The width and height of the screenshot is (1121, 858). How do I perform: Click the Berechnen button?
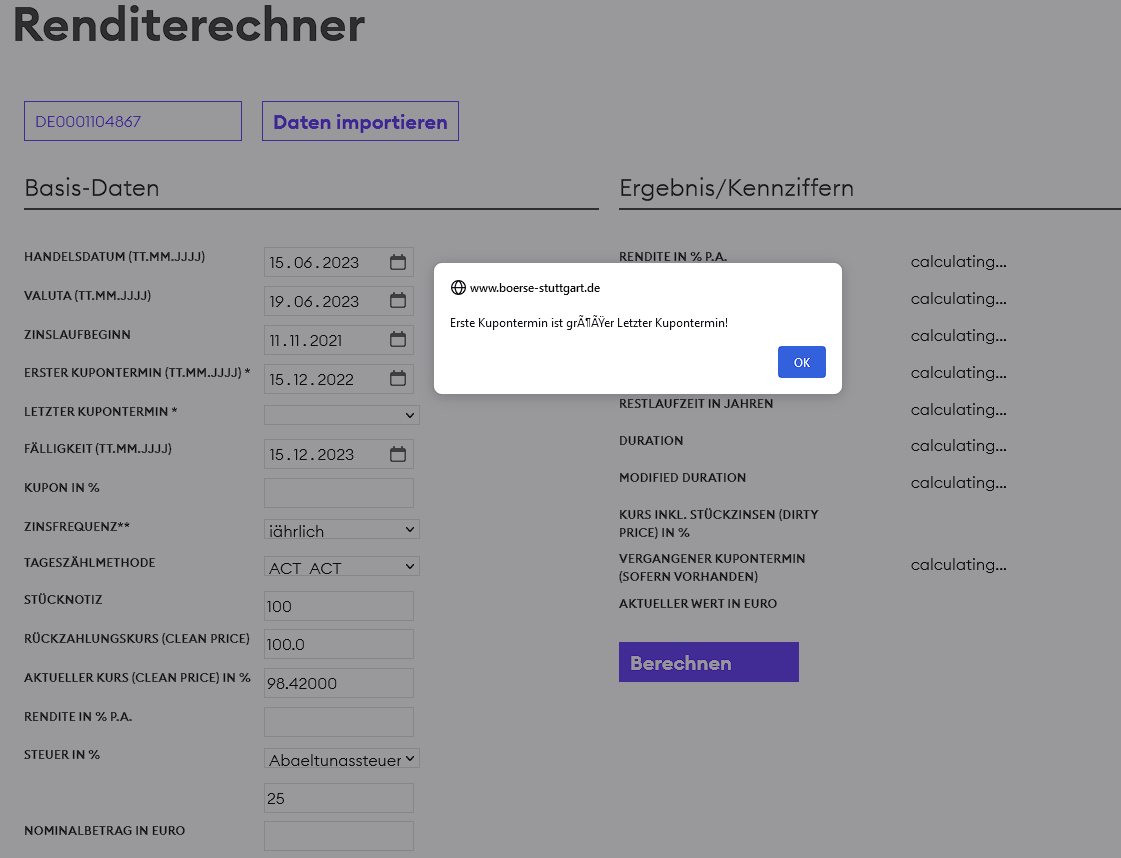click(708, 662)
